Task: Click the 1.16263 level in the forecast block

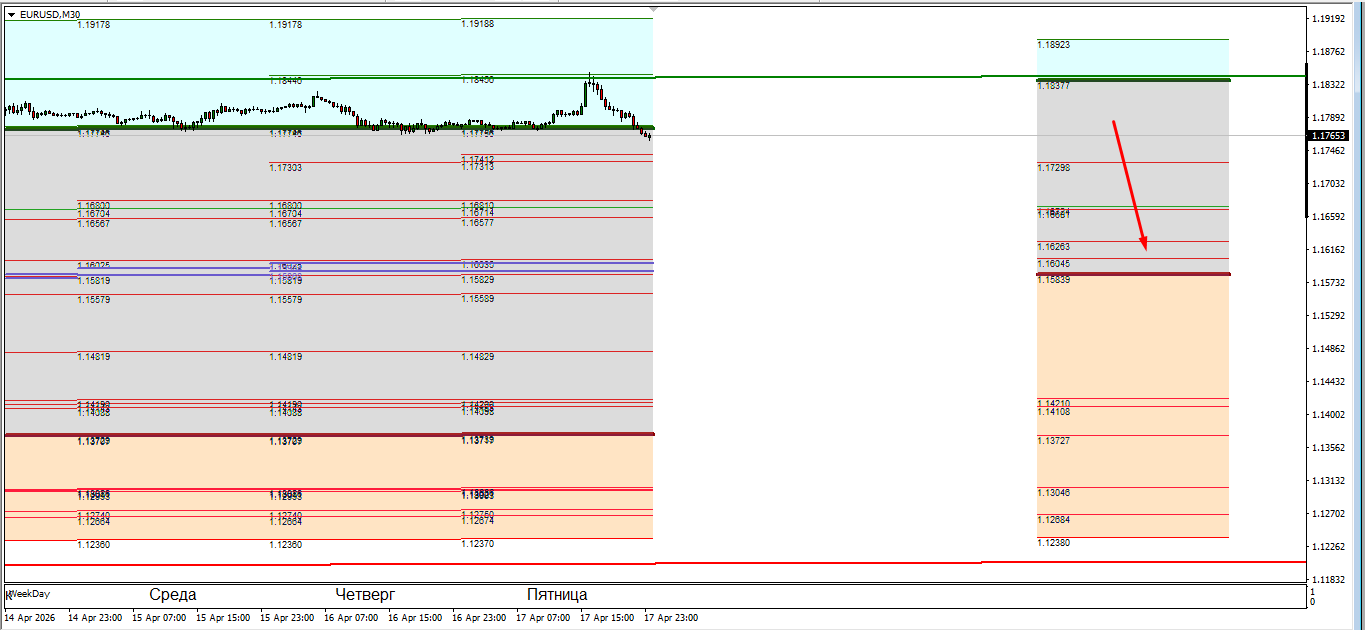Action: [x=1054, y=247]
